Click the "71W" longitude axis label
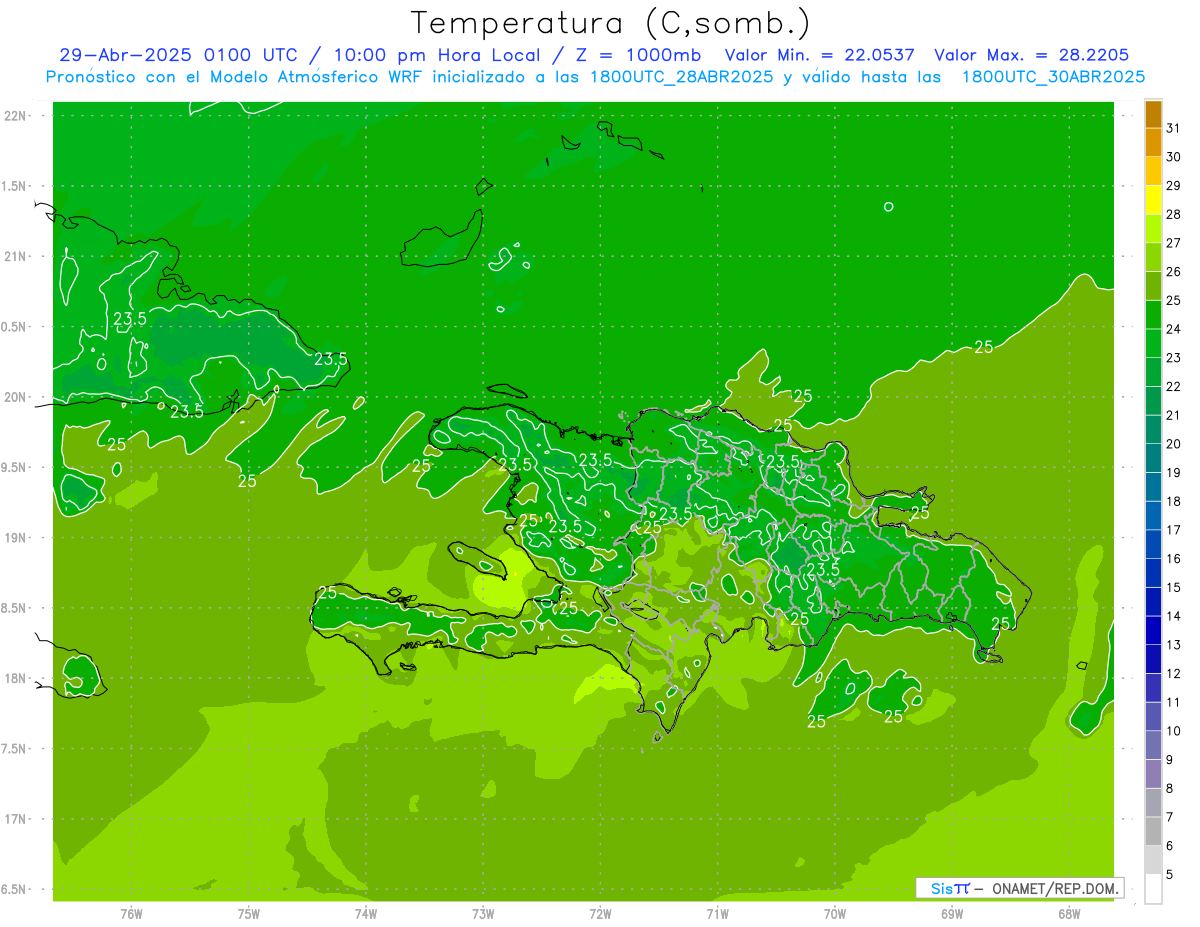The image size is (1200, 927). point(717,914)
